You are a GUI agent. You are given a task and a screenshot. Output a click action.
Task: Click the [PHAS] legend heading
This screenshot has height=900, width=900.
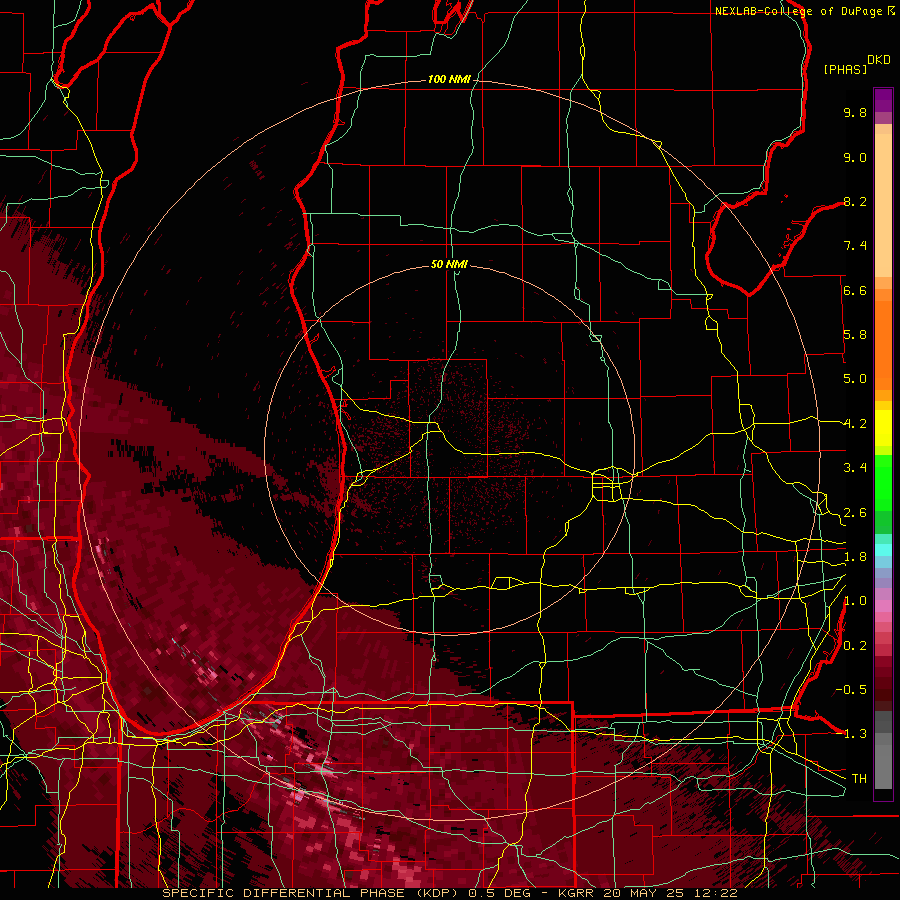pyautogui.click(x=845, y=69)
